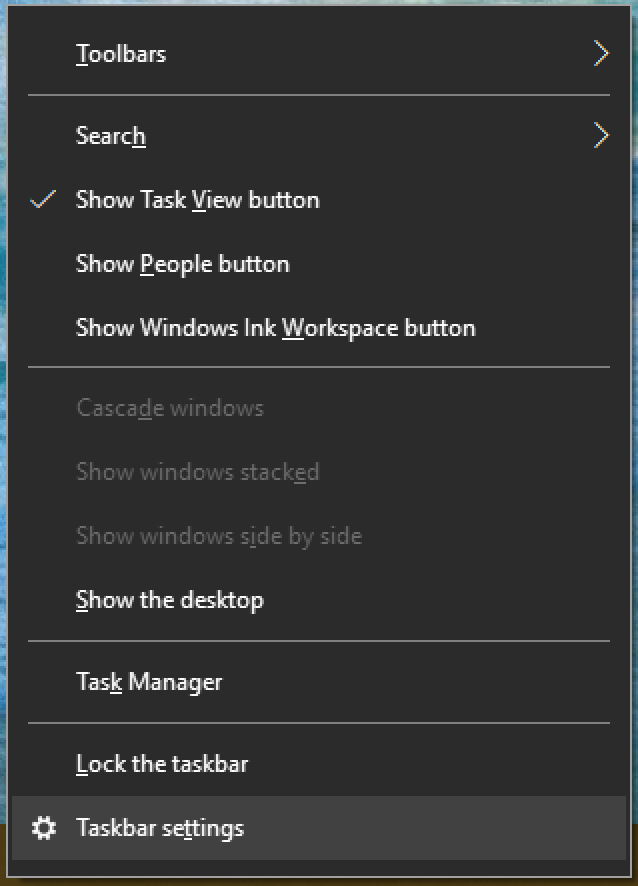
Task: Click the gear icon beside Taskbar settings
Action: pos(45,828)
